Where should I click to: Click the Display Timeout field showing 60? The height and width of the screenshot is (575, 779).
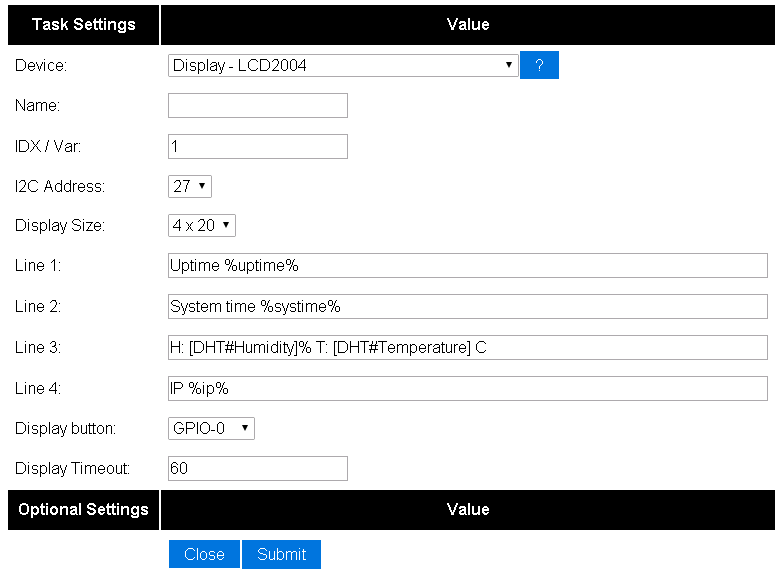pos(258,469)
